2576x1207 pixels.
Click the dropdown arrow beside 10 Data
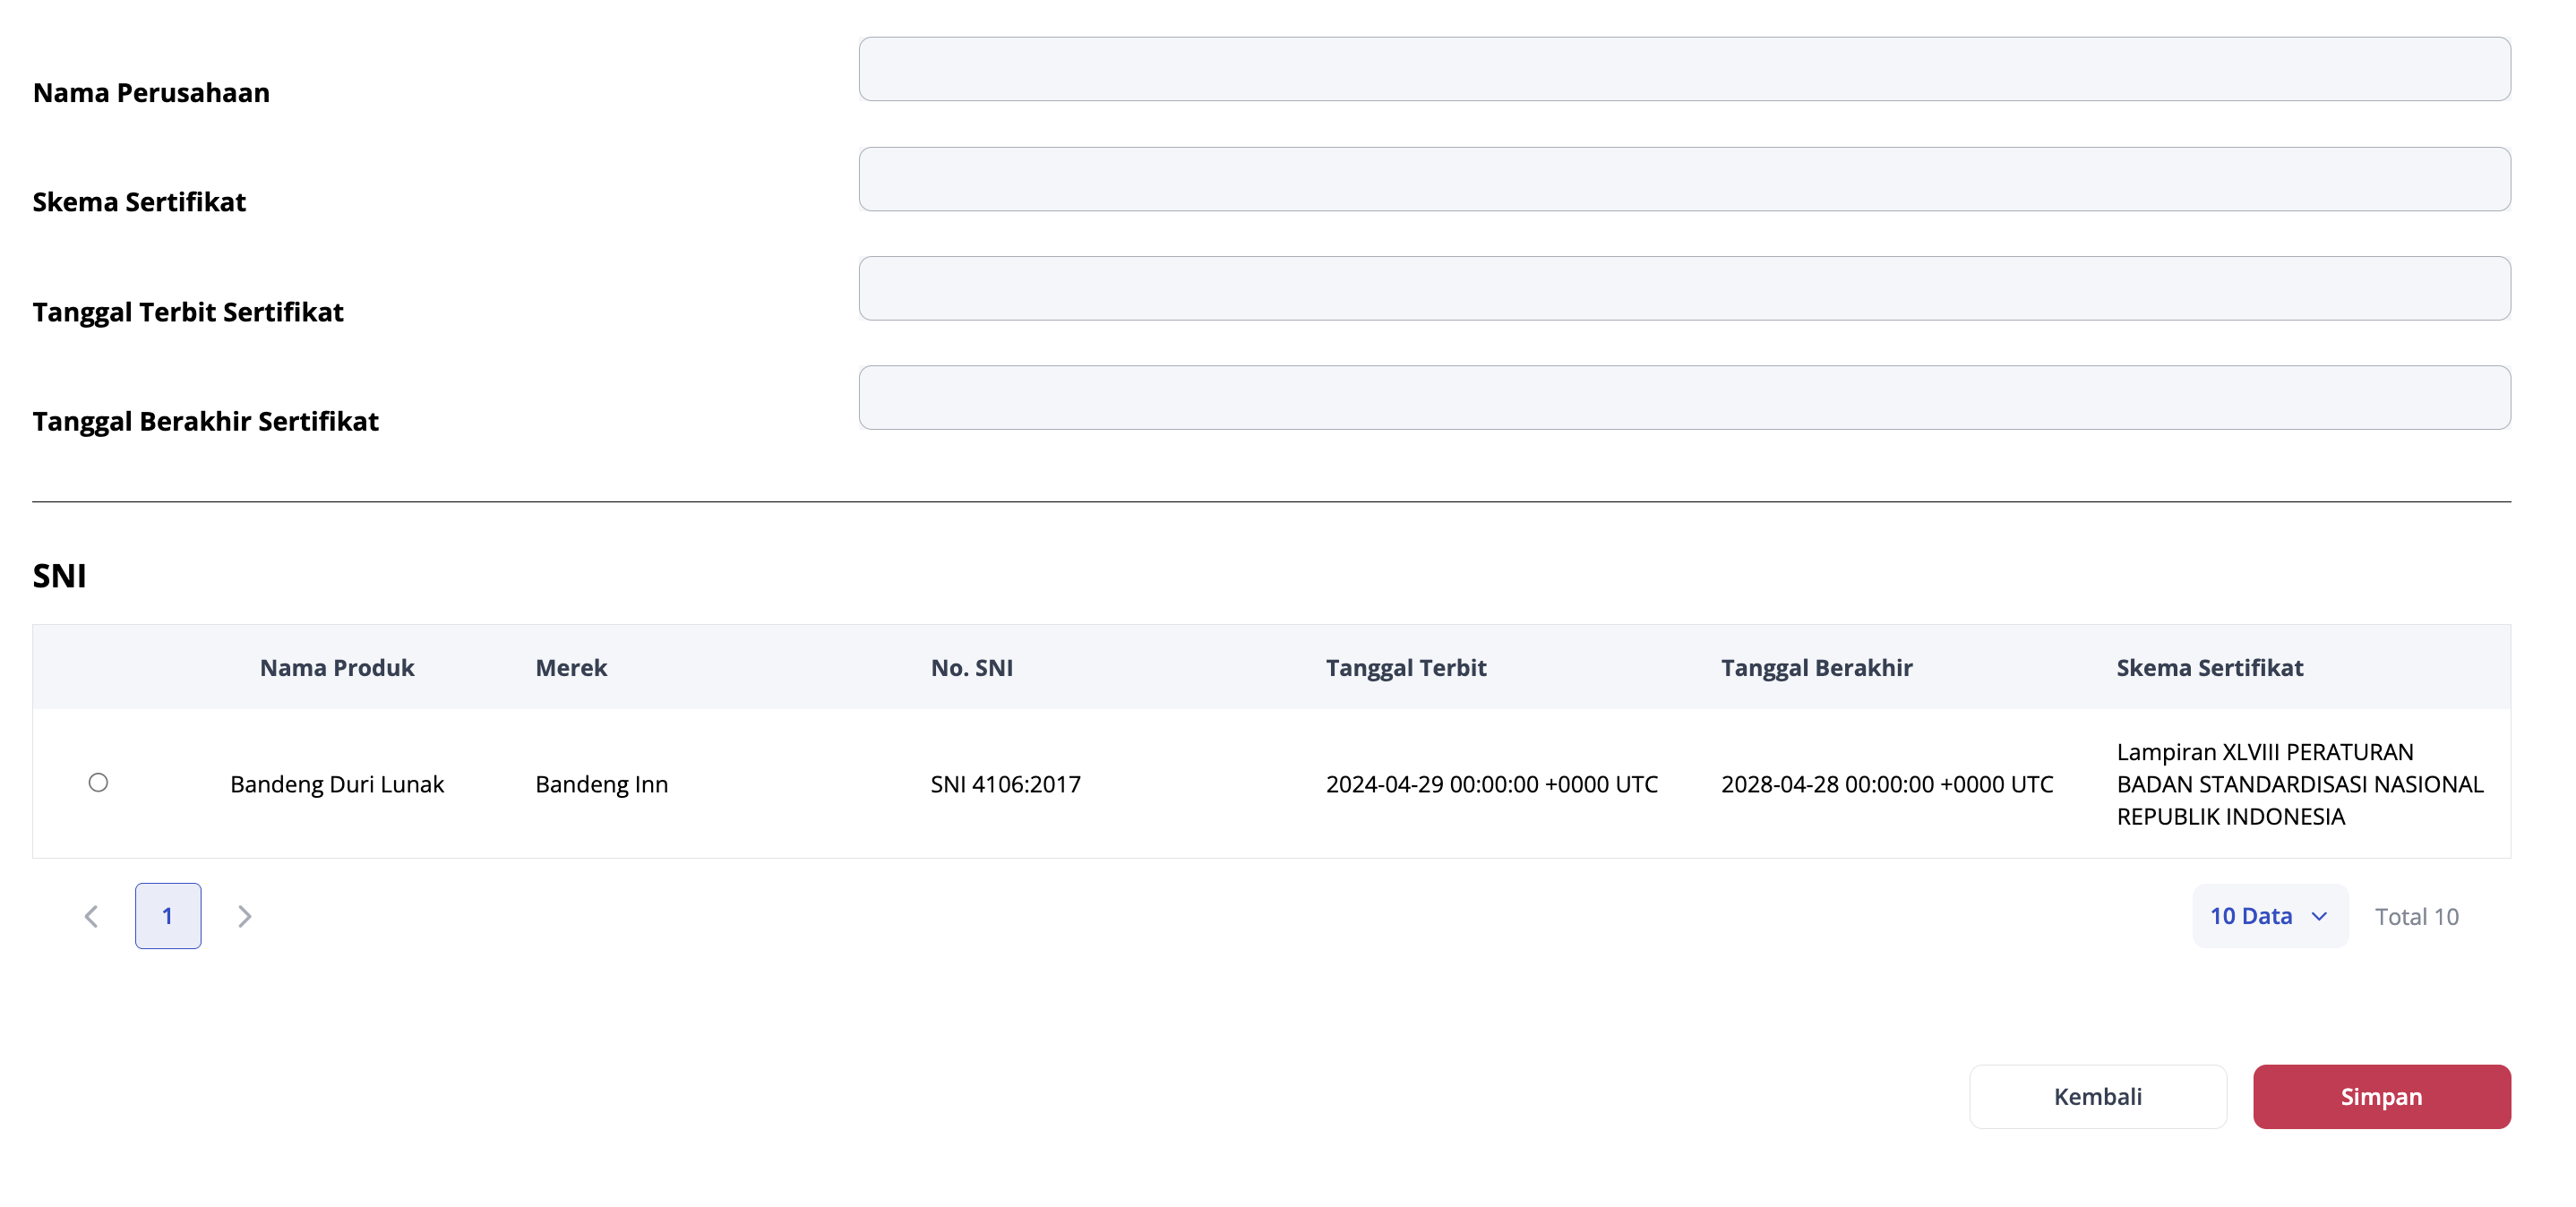pyautogui.click(x=2319, y=916)
